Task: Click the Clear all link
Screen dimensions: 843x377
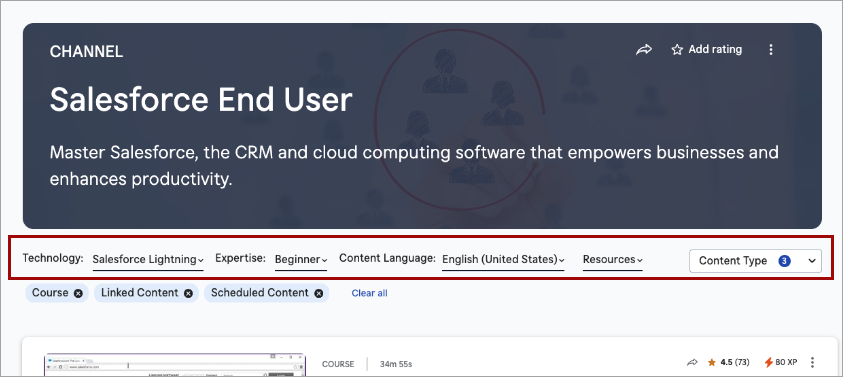Action: tap(369, 293)
